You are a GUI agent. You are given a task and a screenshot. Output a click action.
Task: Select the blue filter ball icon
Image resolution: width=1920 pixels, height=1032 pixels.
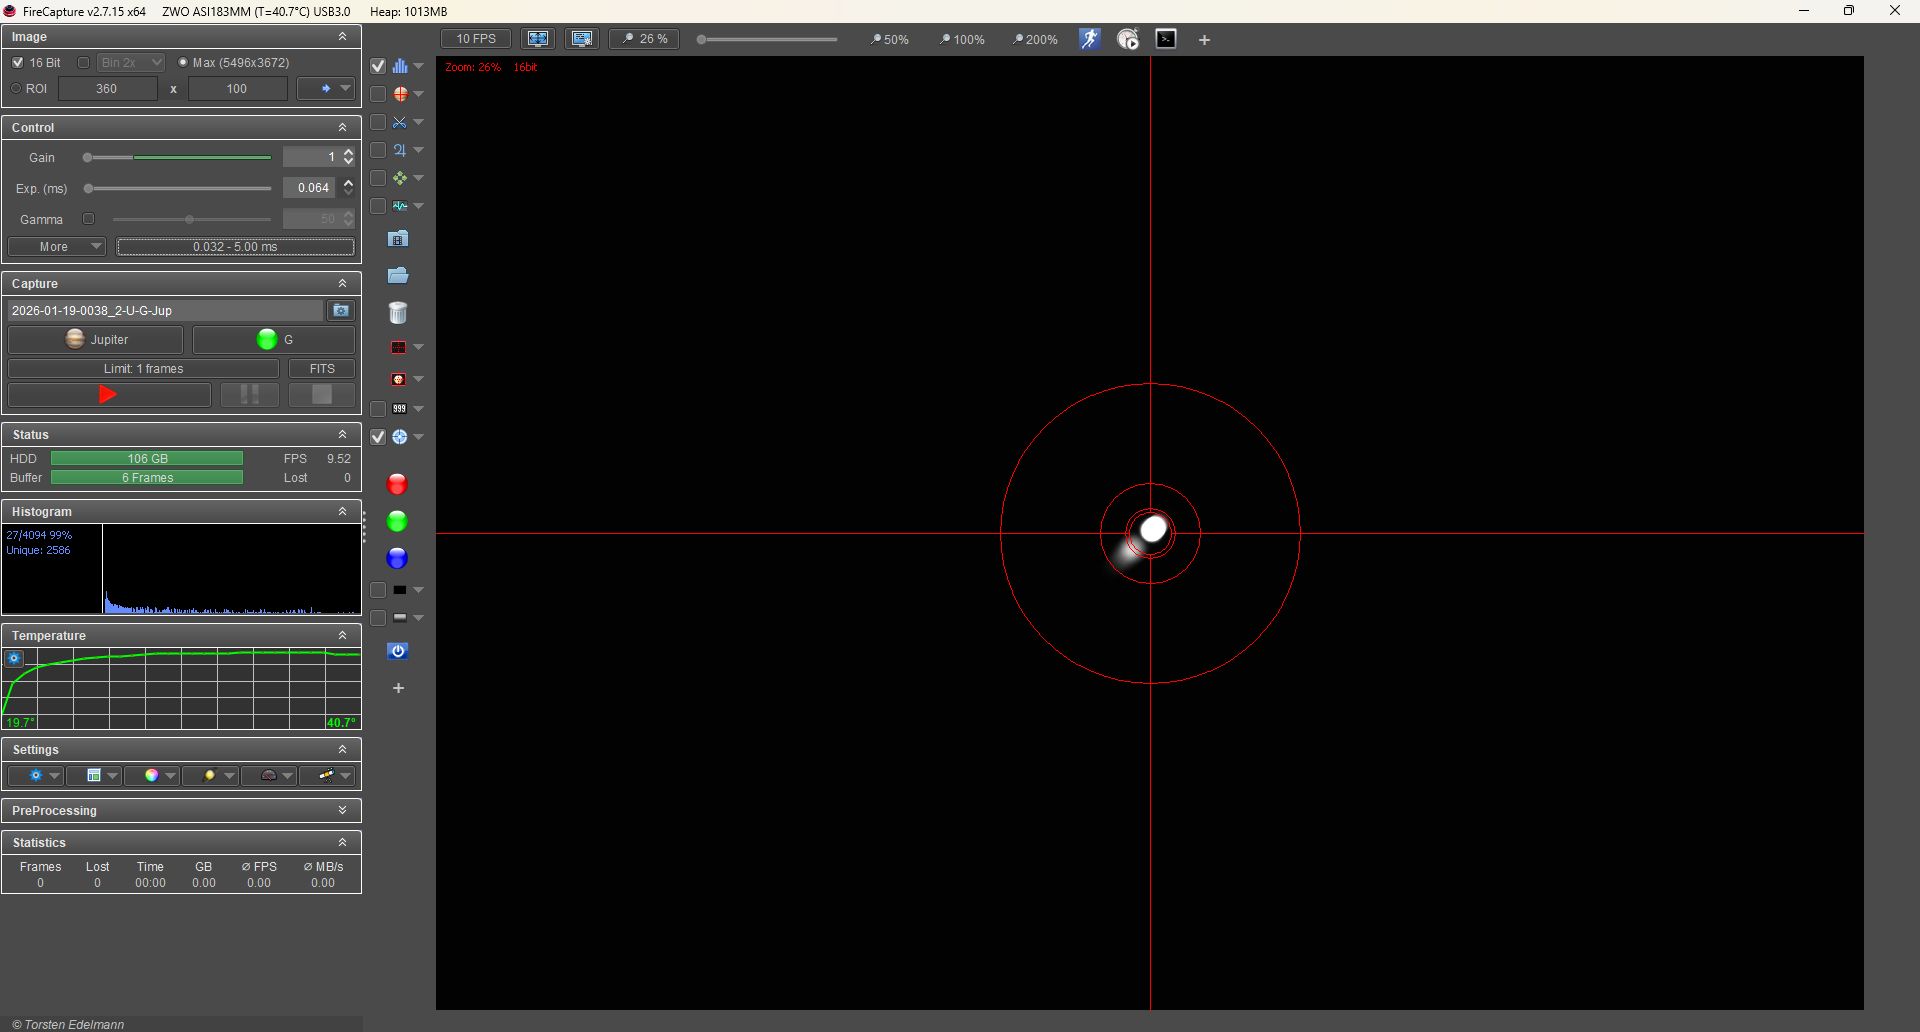coord(397,559)
